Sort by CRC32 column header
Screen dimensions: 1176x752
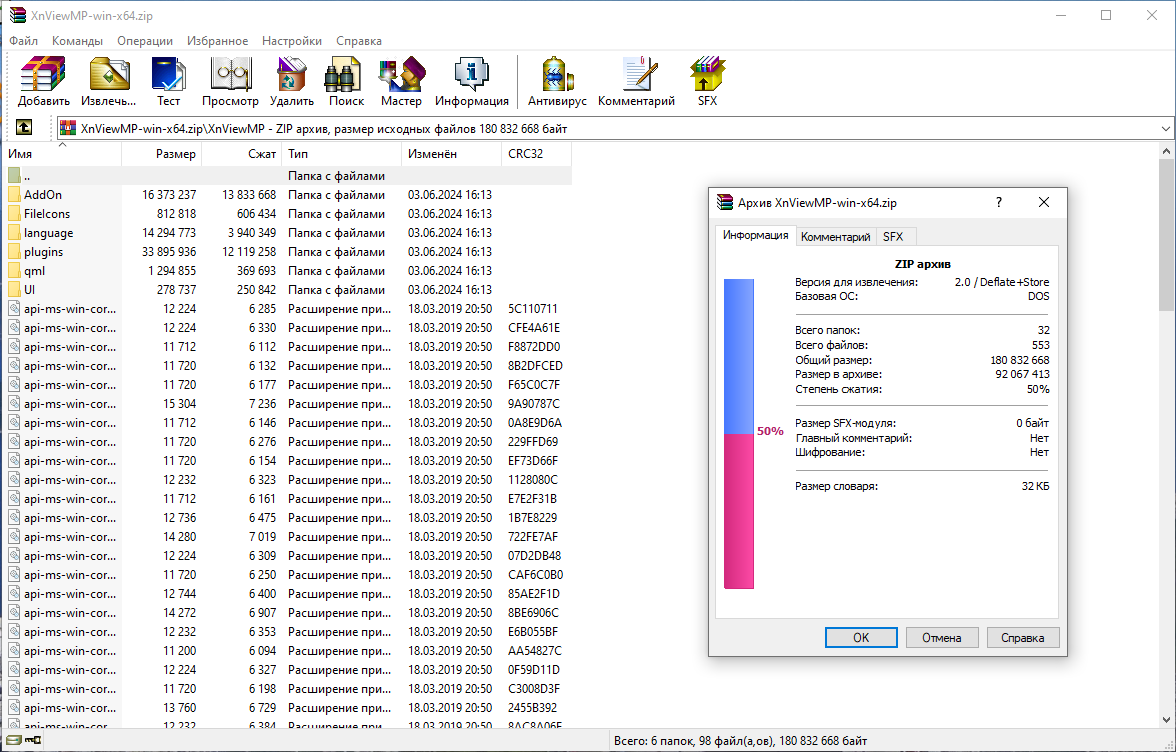[536, 154]
